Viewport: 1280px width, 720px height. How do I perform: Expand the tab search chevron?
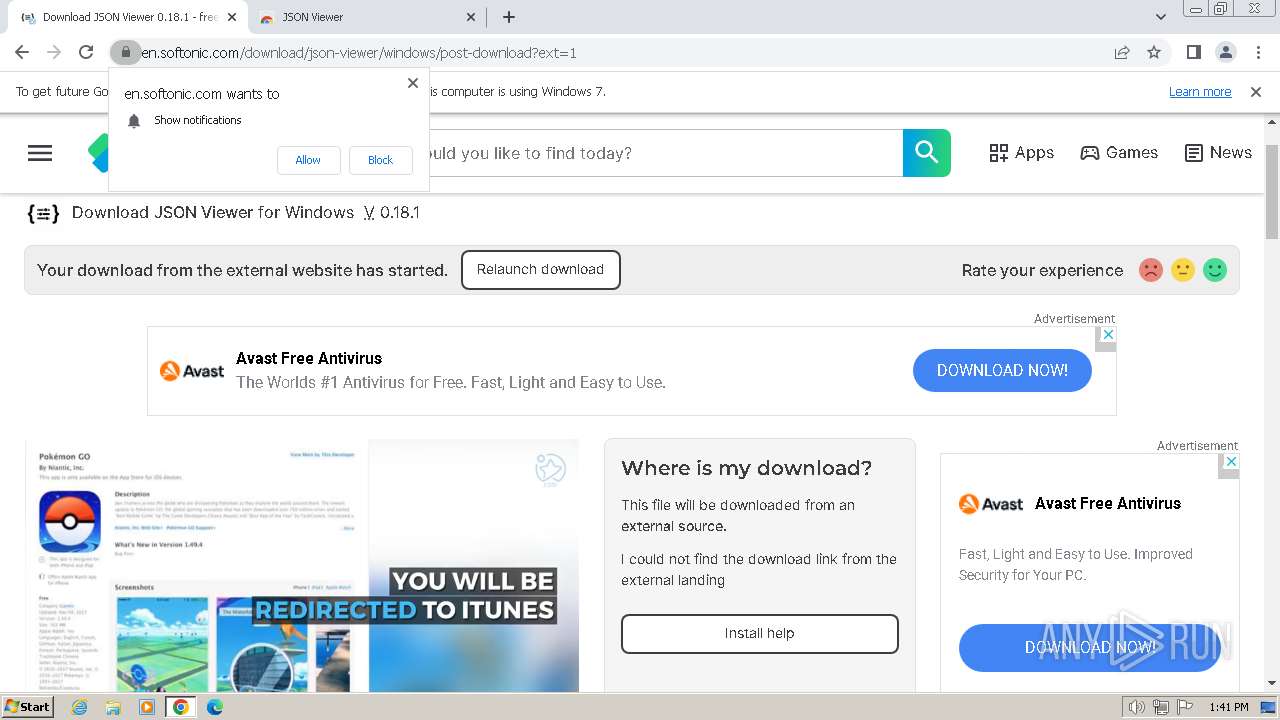(x=1161, y=17)
